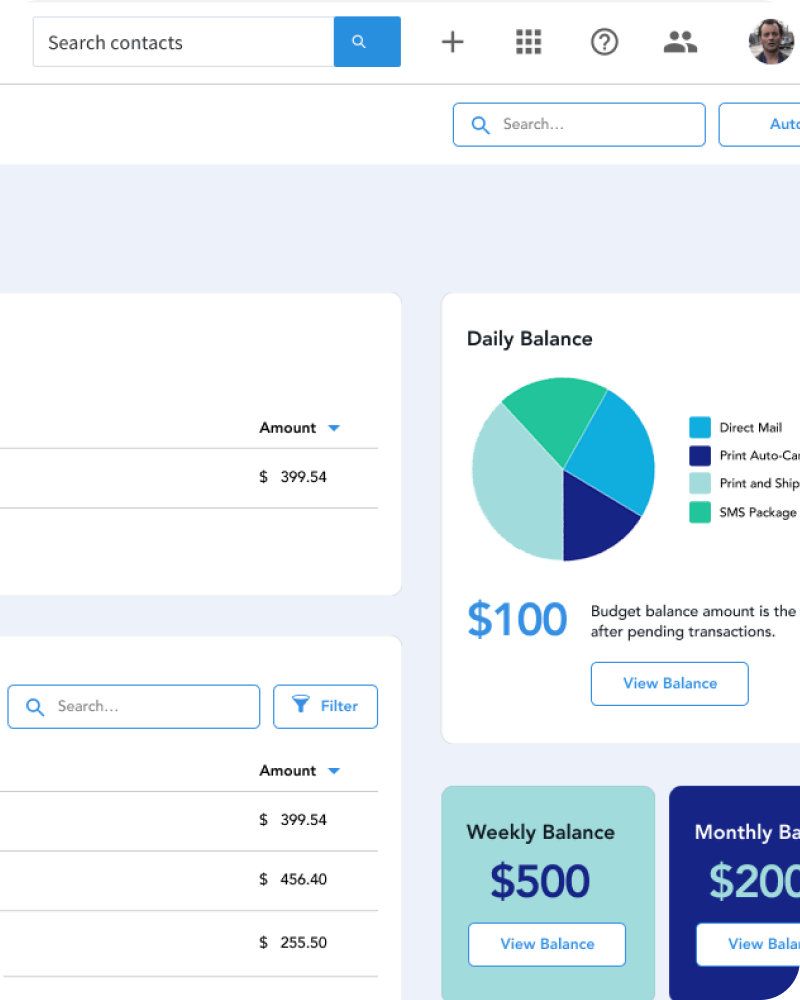Click View Balance on the Weekly Balance card
The image size is (800, 1000).
coord(546,944)
